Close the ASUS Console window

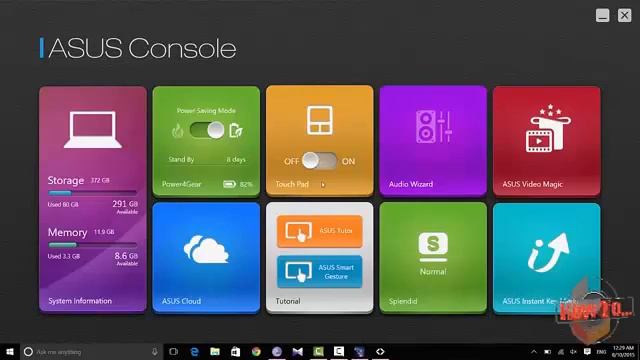[624, 16]
